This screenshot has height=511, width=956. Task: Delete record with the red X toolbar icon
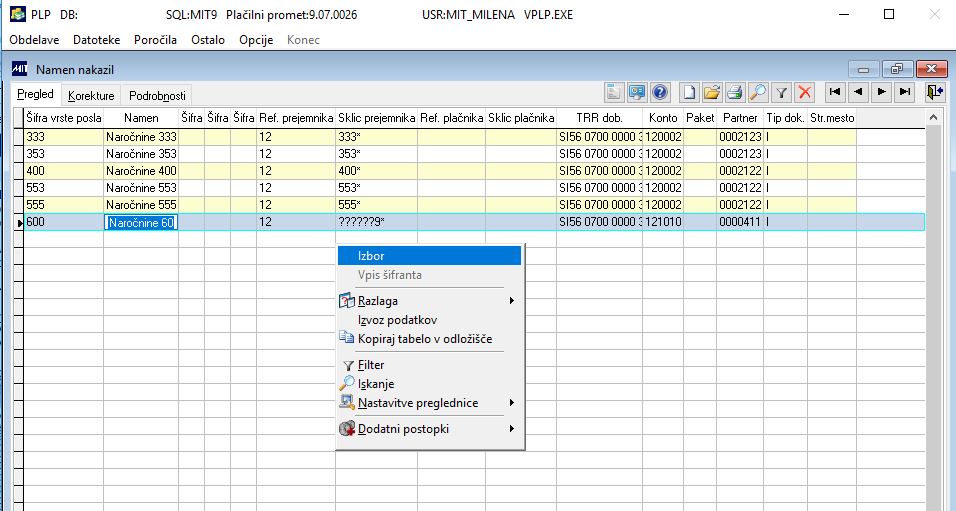point(805,92)
